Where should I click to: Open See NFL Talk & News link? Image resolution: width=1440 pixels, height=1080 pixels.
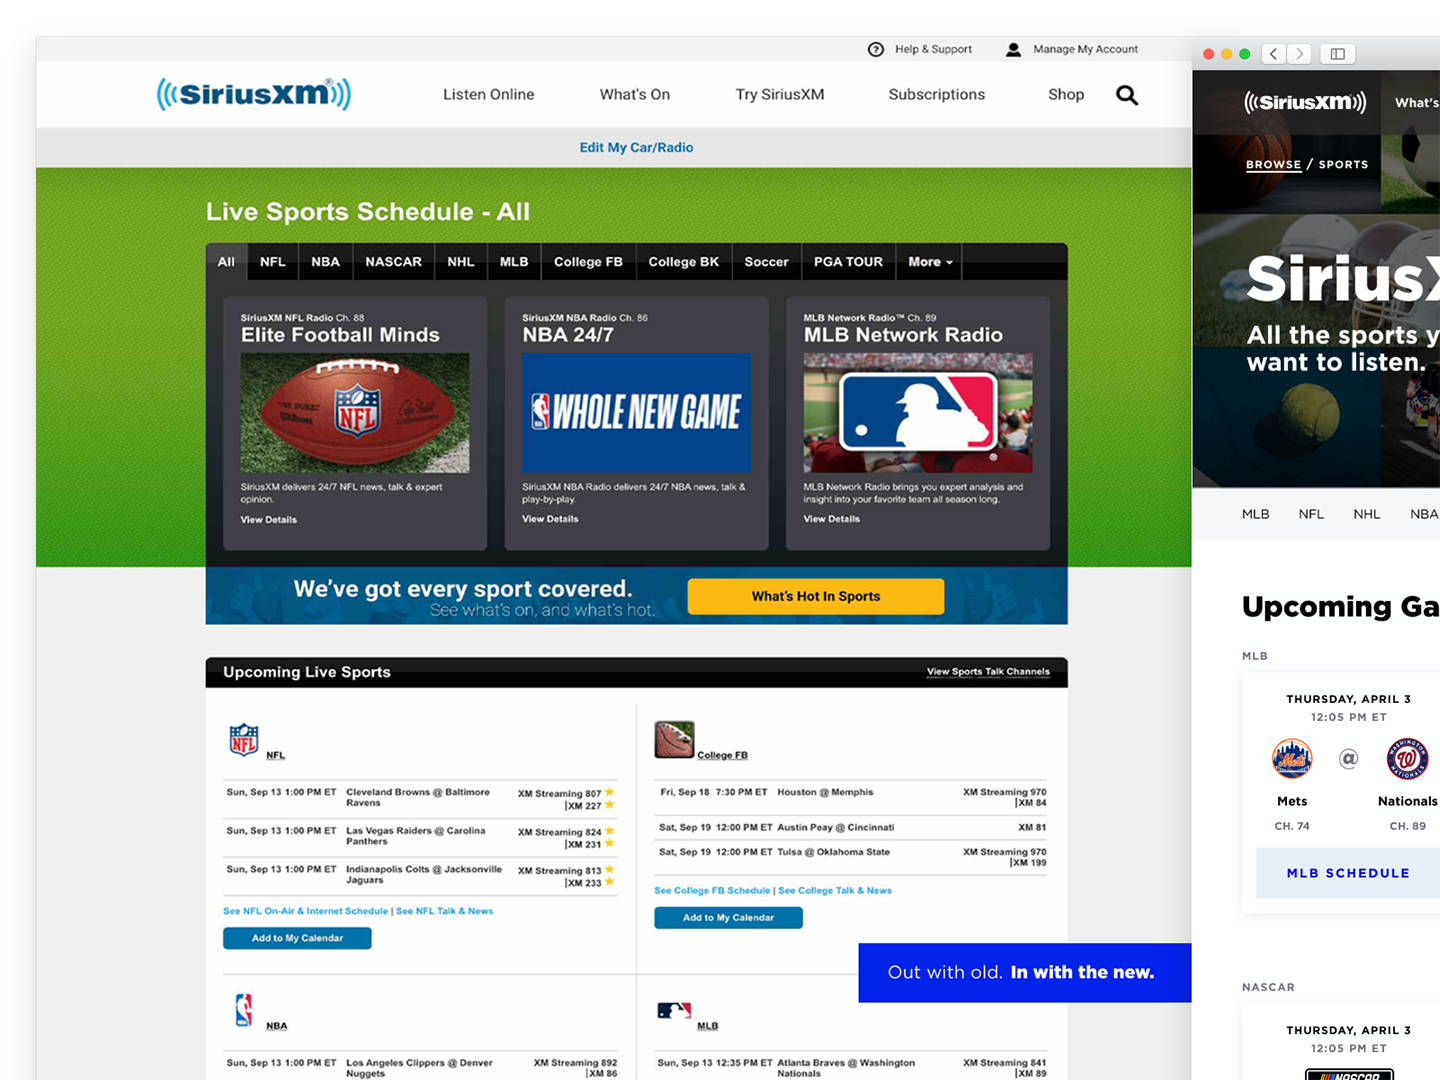coord(444,911)
